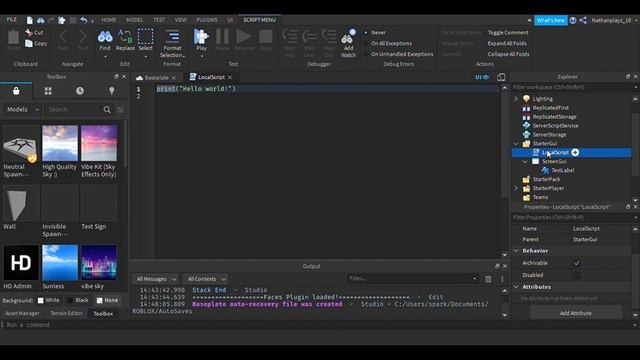Click the Find binoculars icon
640x360 pixels.
pyautogui.click(x=105, y=37)
